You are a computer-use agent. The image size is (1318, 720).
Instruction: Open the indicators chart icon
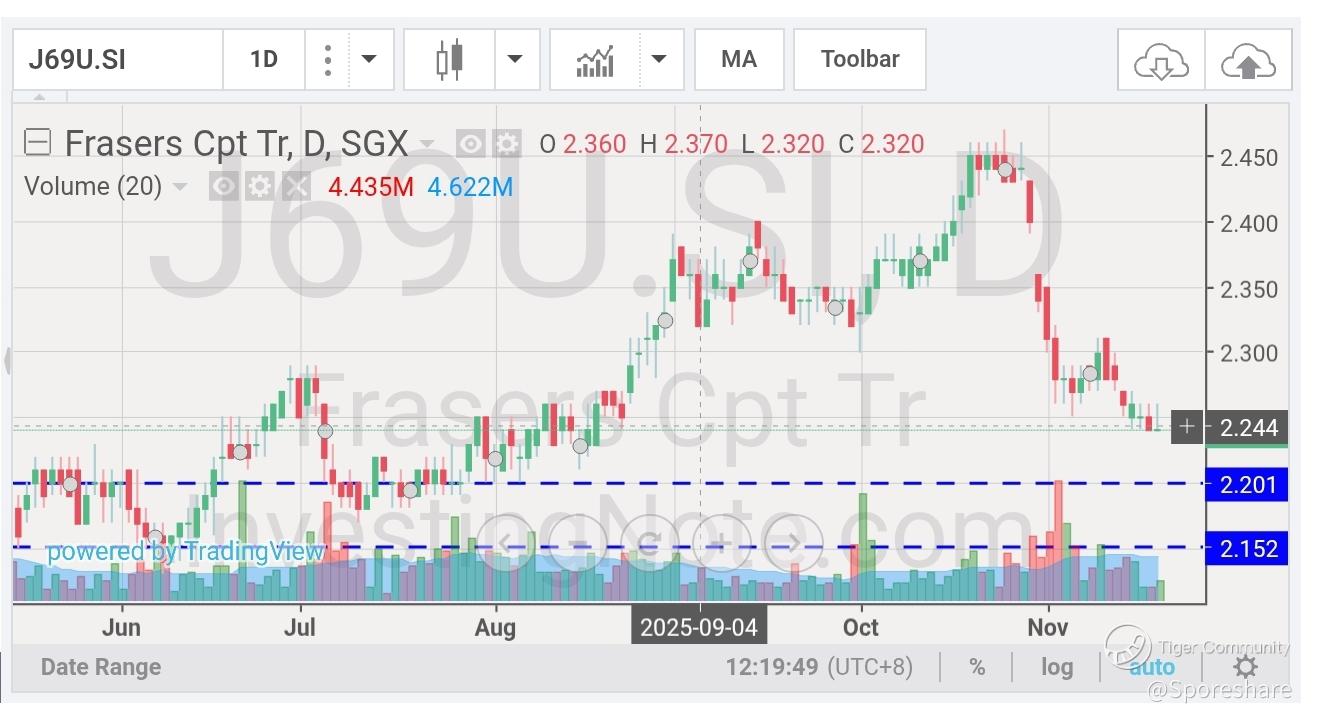coord(595,60)
